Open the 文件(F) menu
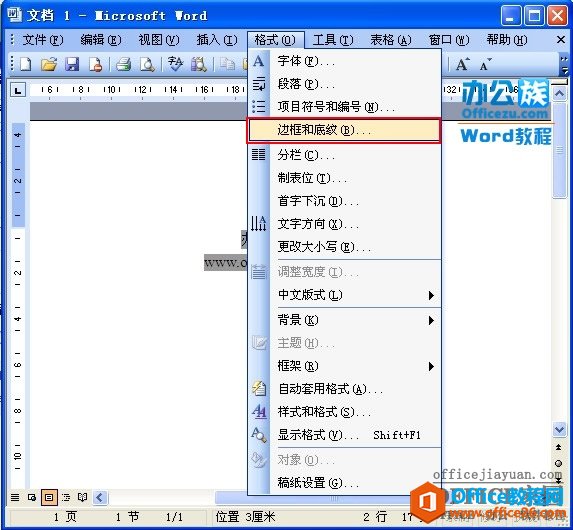 click(43, 39)
